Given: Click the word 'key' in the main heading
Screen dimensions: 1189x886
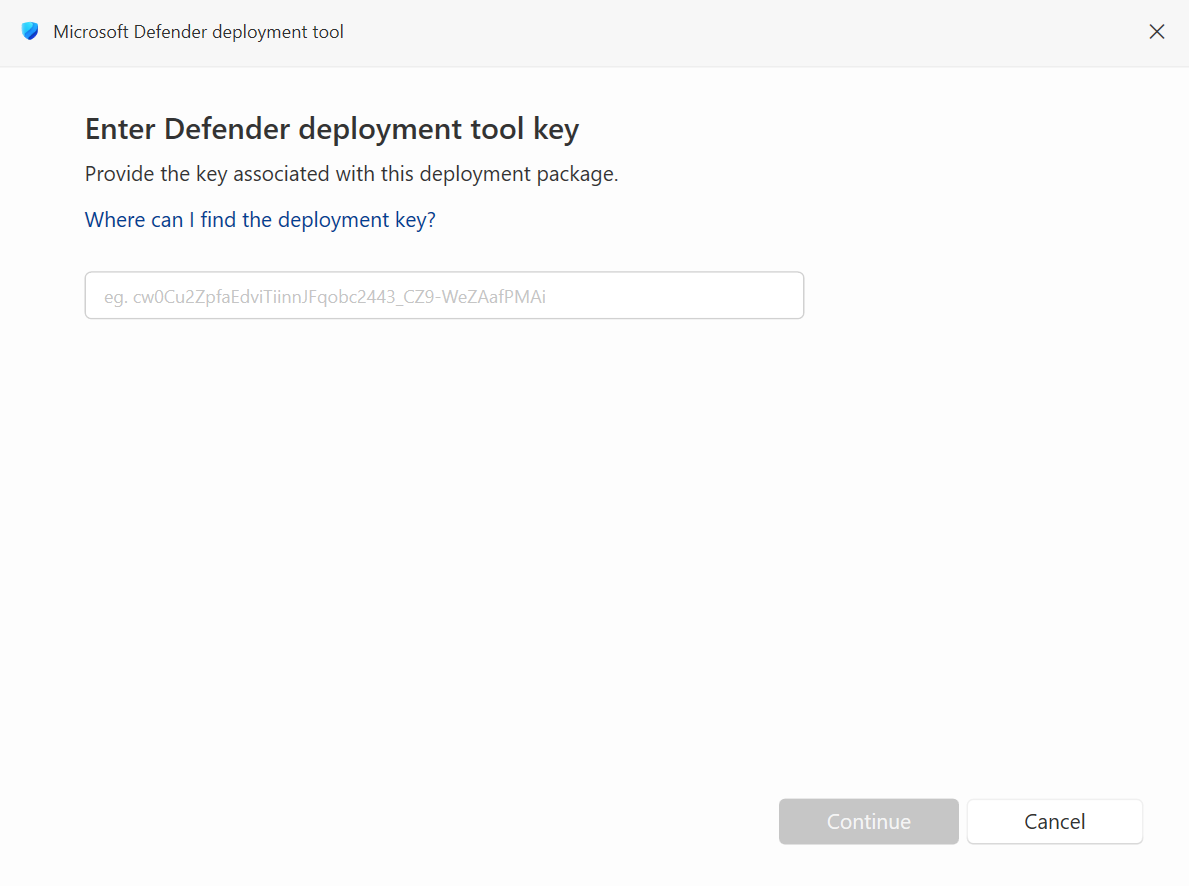Looking at the screenshot, I should point(557,129).
